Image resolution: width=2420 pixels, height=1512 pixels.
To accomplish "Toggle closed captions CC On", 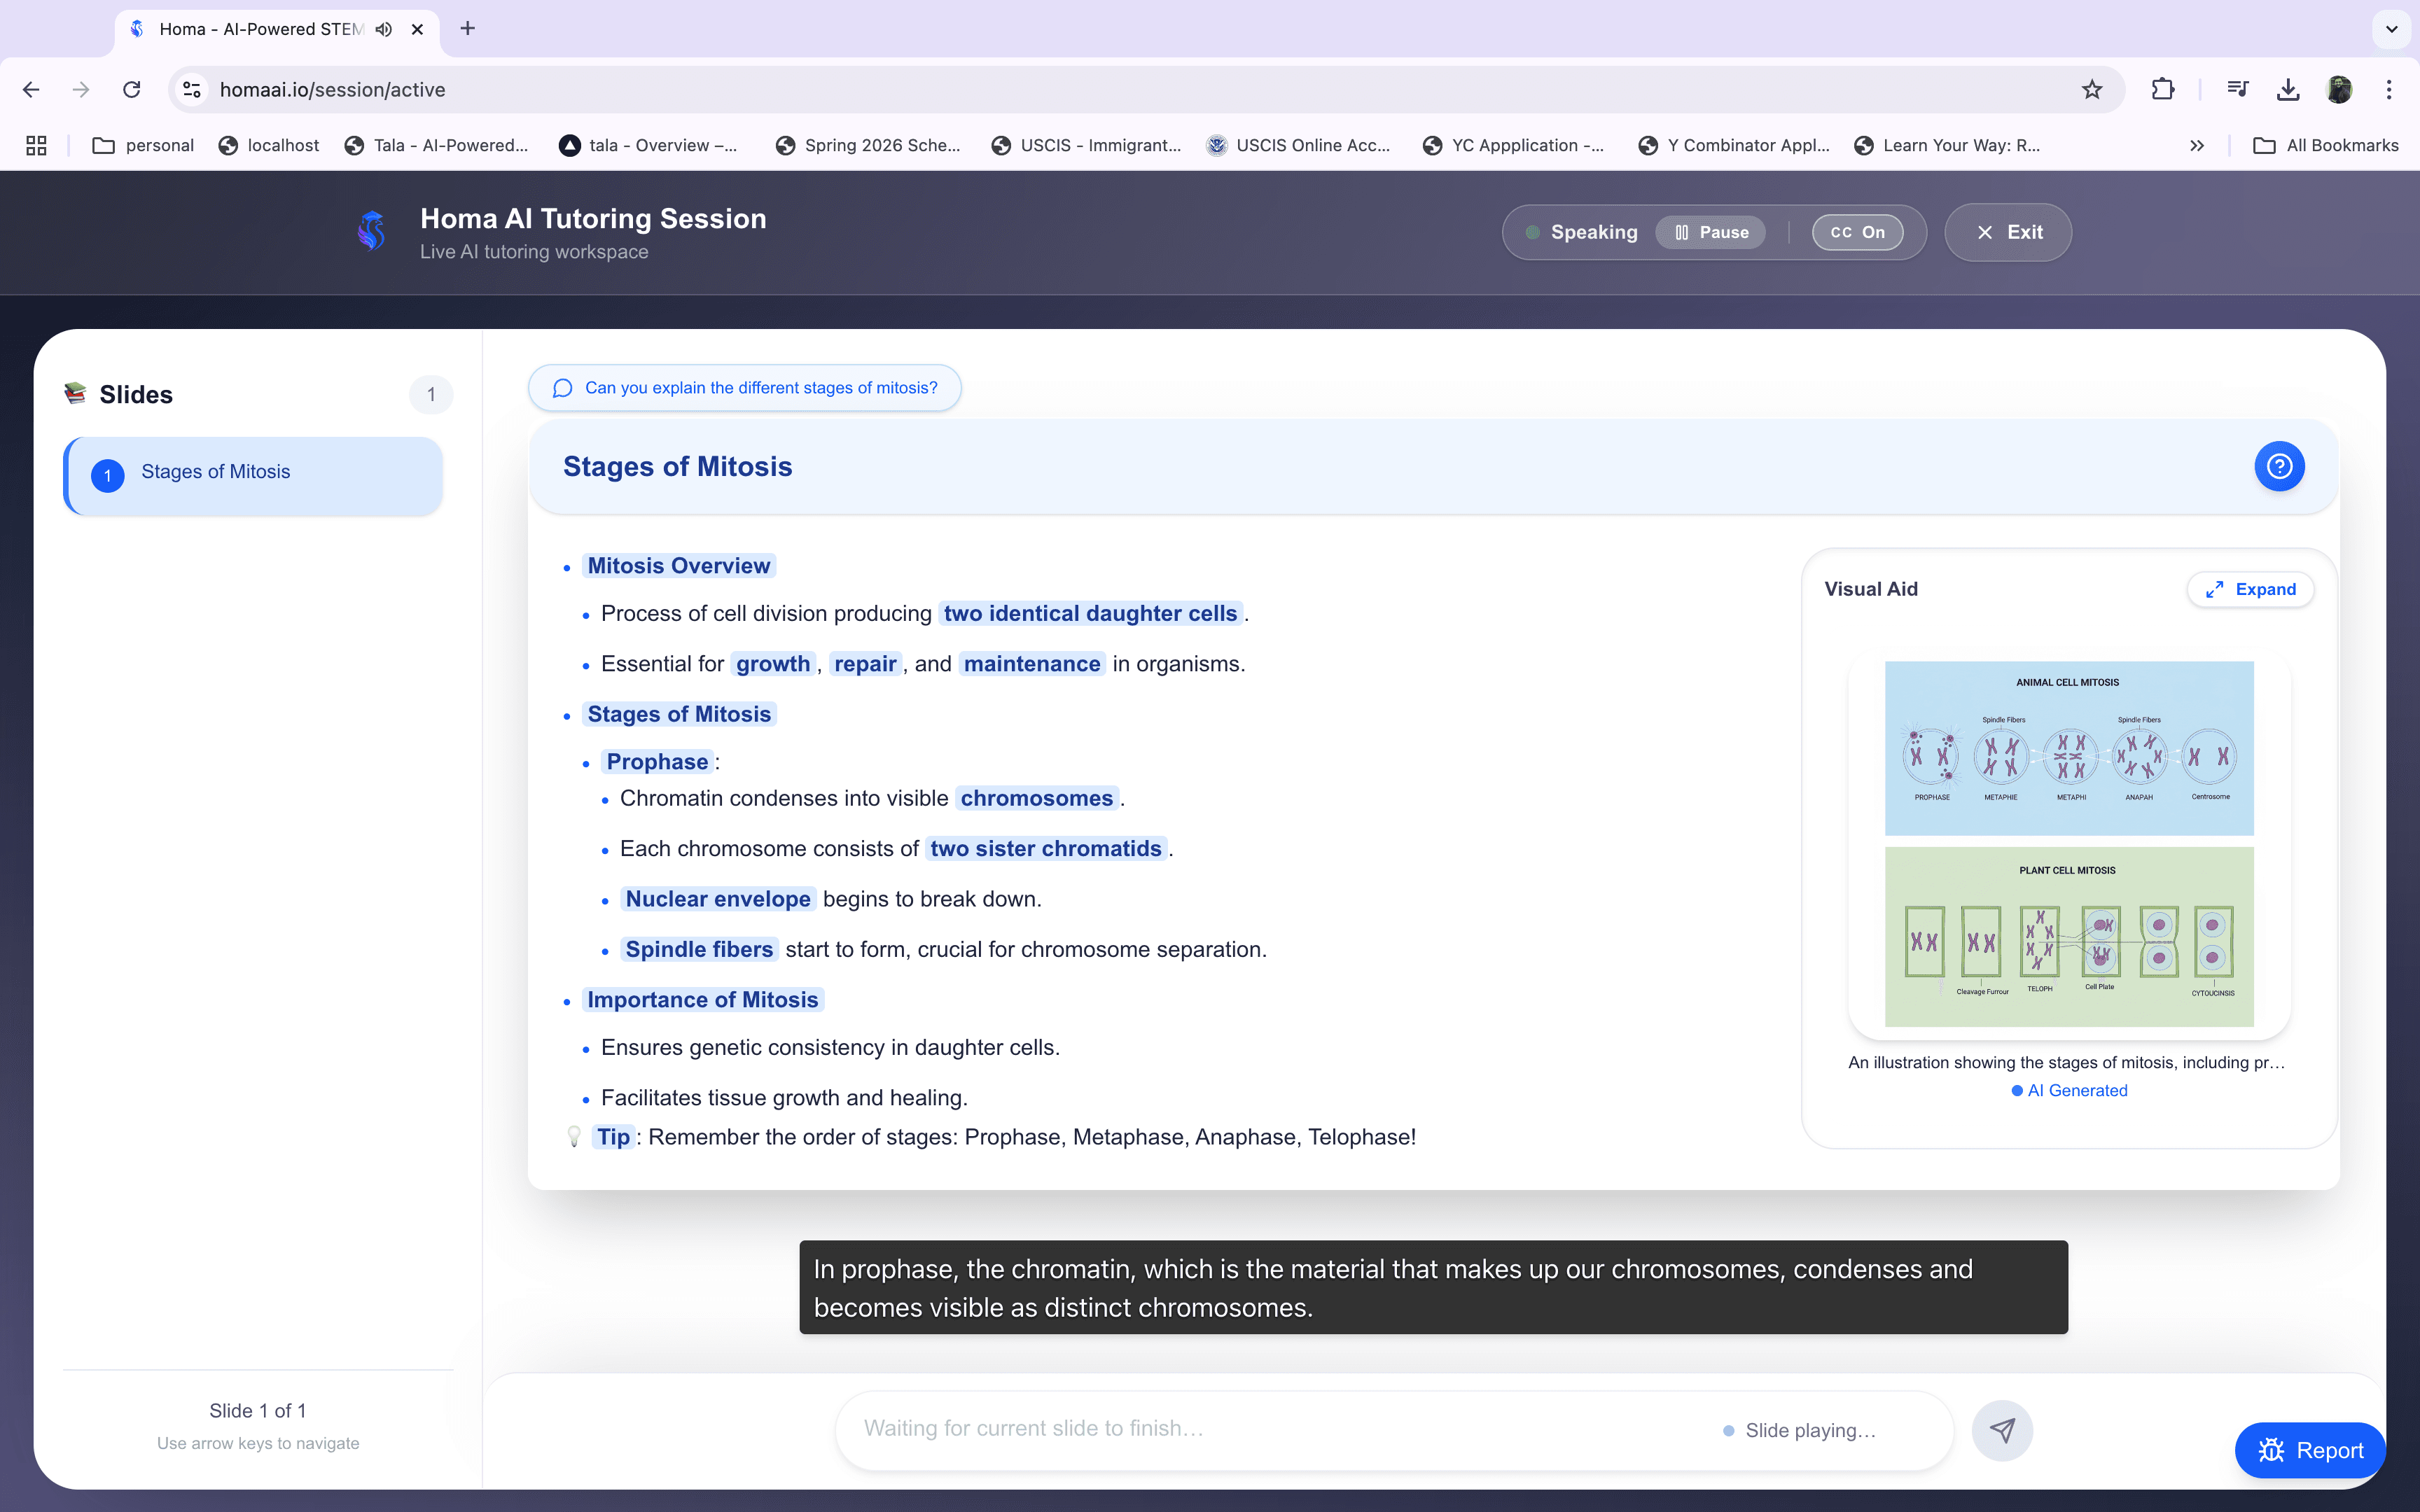I will (x=1857, y=232).
